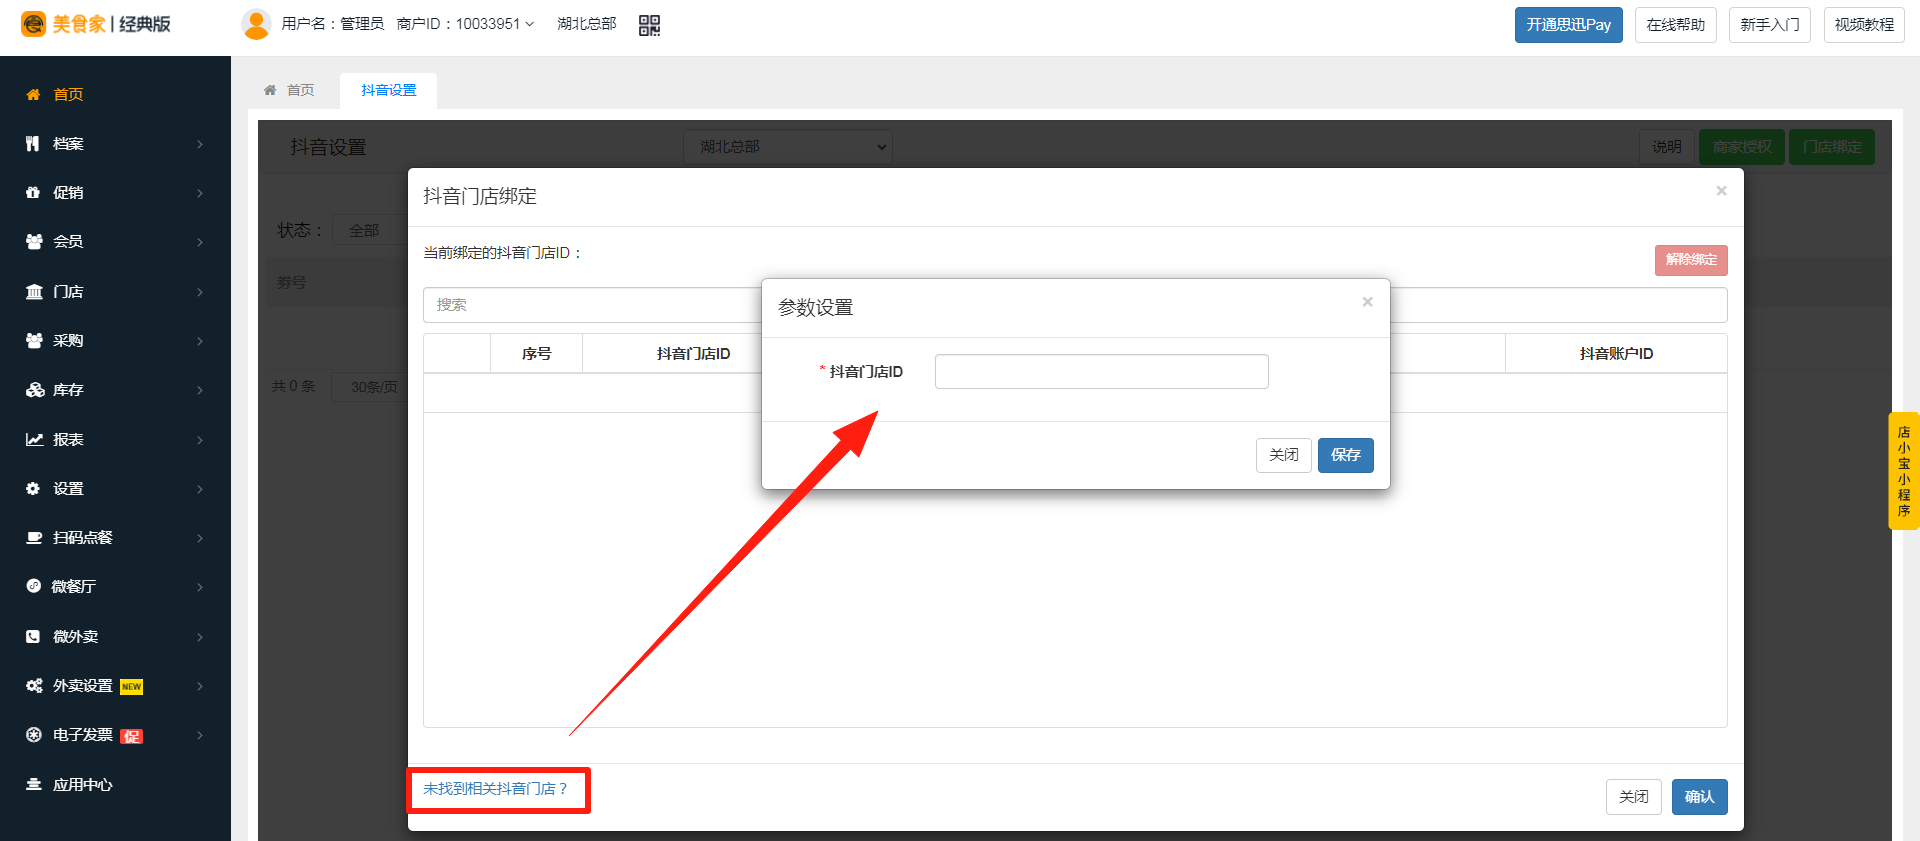Click the 开通思迅Pay button

pos(1568,25)
